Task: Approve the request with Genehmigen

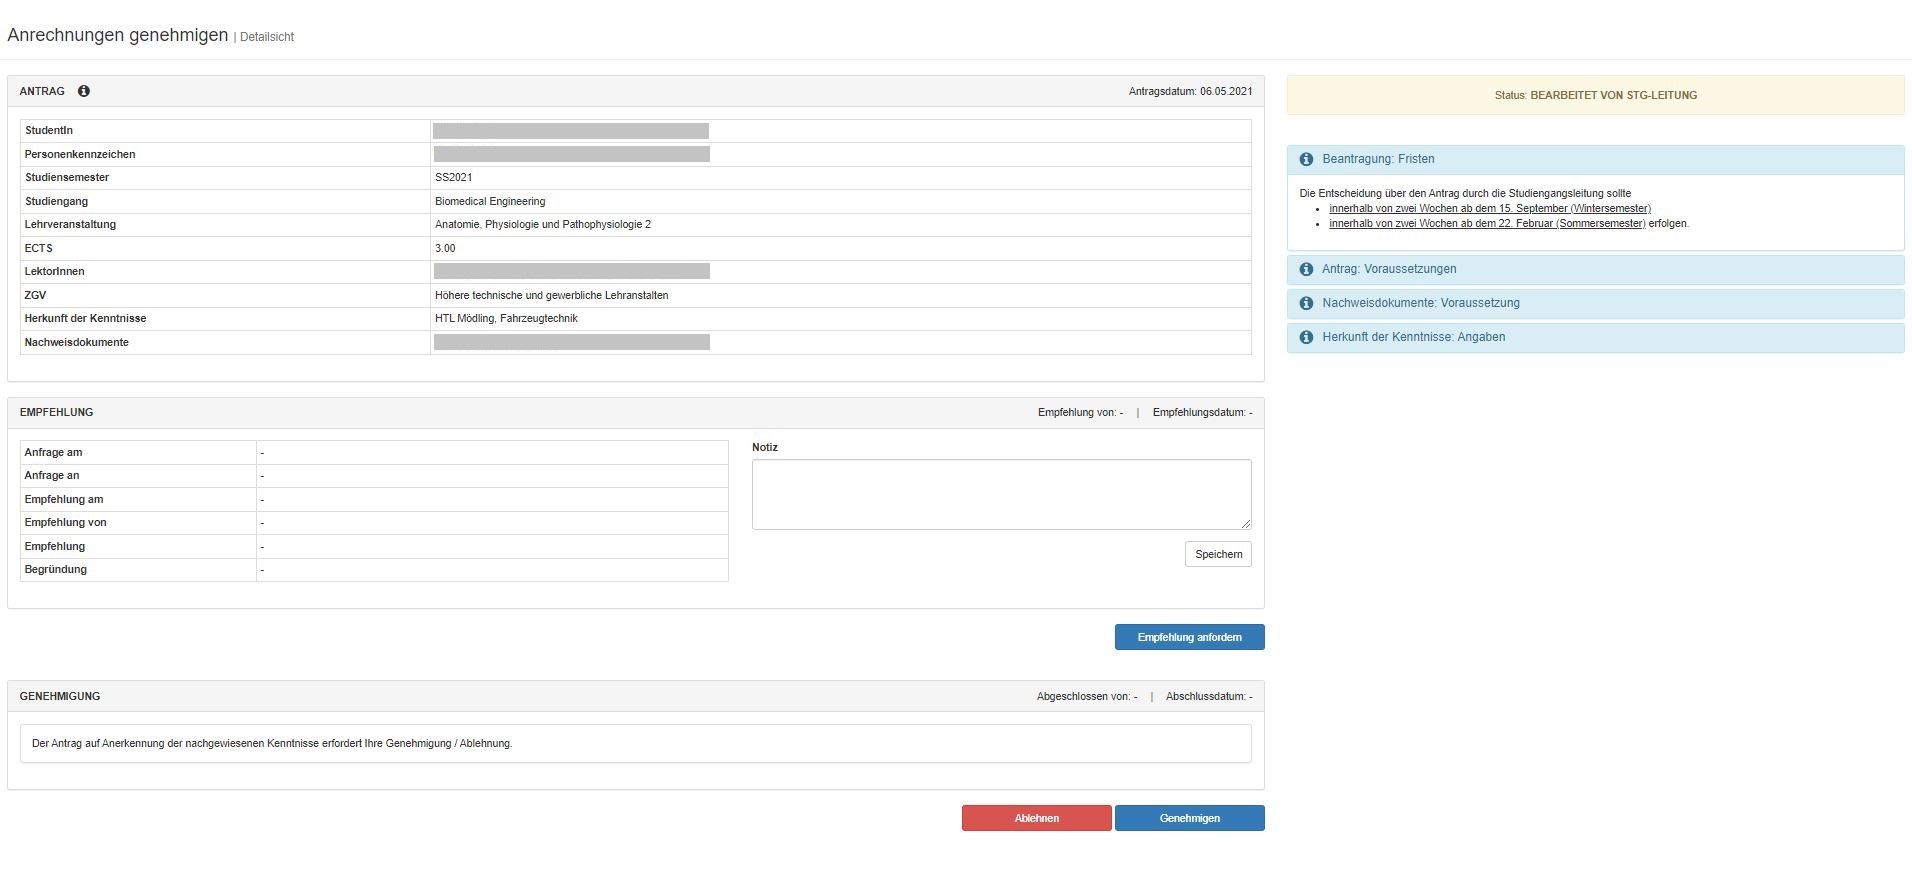Action: [1189, 818]
